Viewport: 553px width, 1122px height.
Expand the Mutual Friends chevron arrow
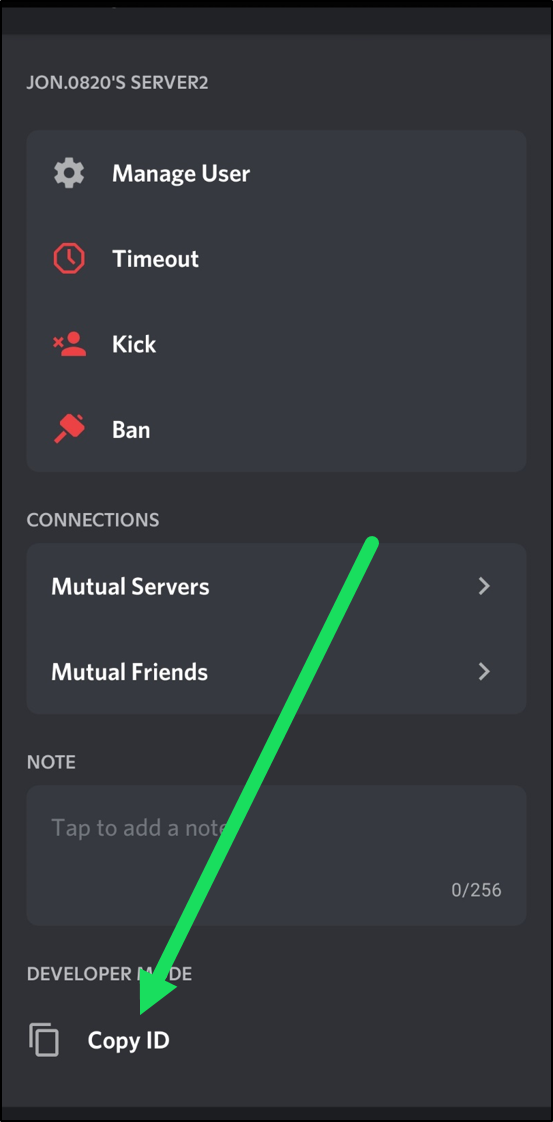484,671
